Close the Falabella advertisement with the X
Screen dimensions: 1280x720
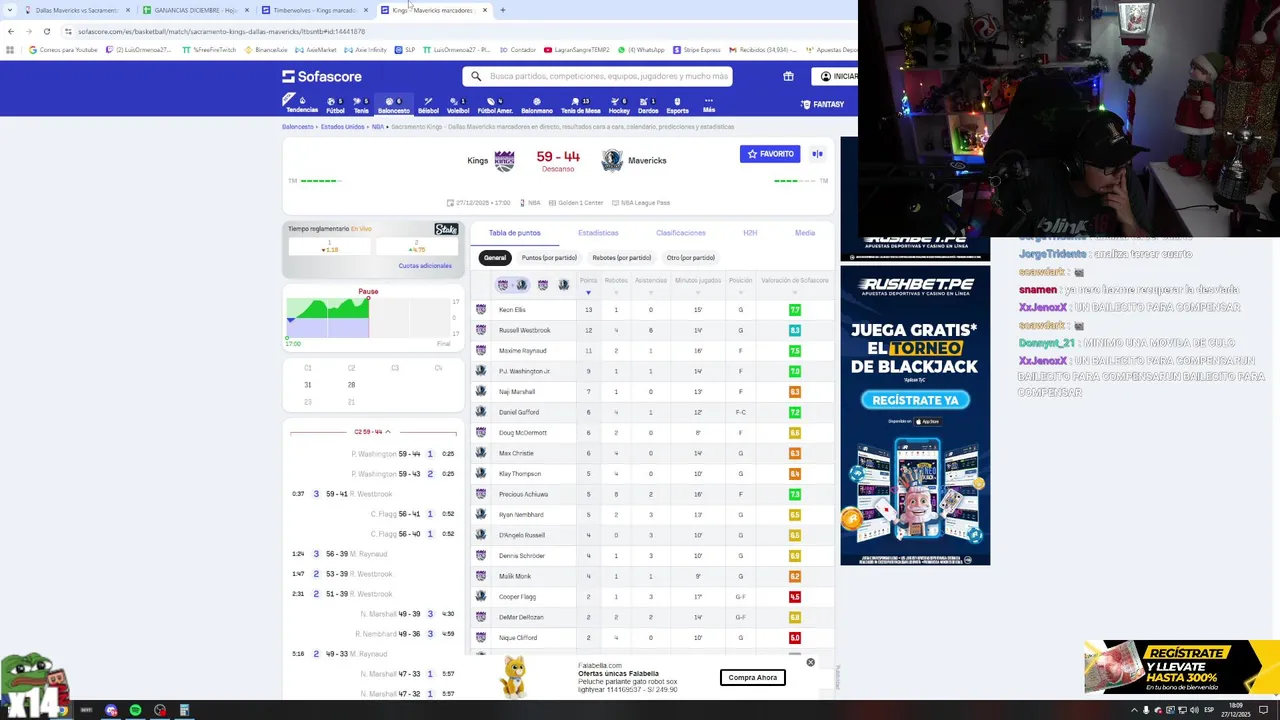810,662
